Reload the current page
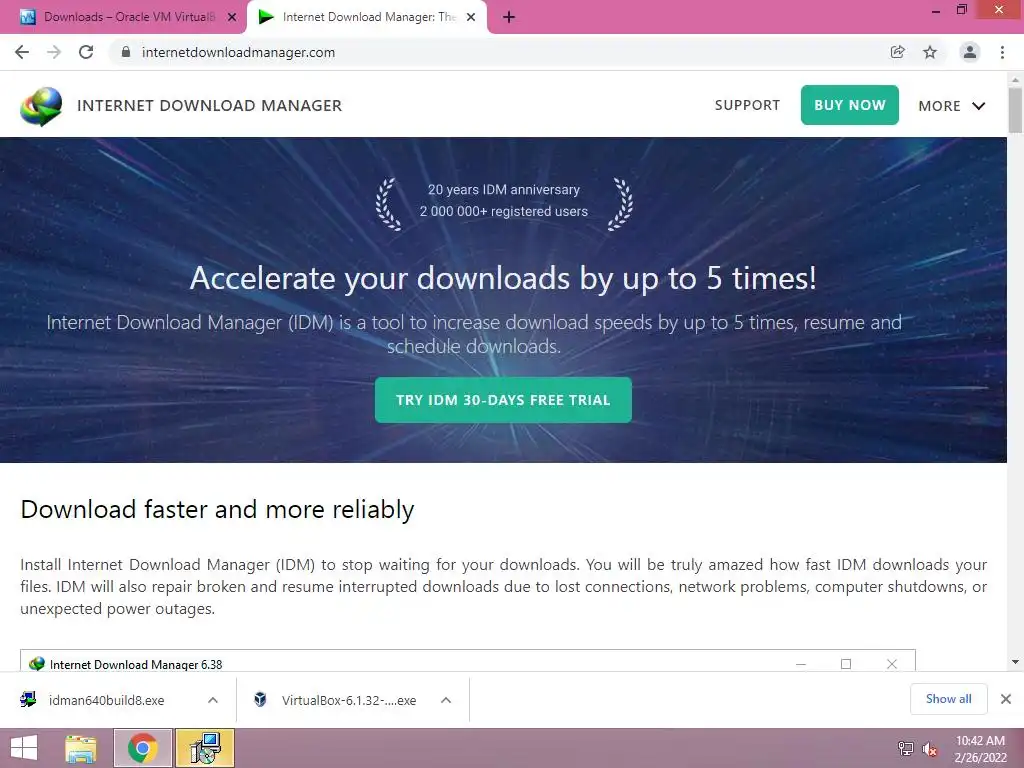This screenshot has width=1024, height=768. click(86, 52)
